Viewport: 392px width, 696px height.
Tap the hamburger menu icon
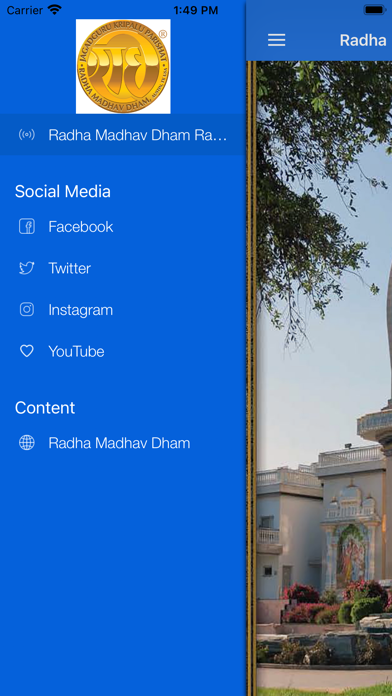coord(276,40)
